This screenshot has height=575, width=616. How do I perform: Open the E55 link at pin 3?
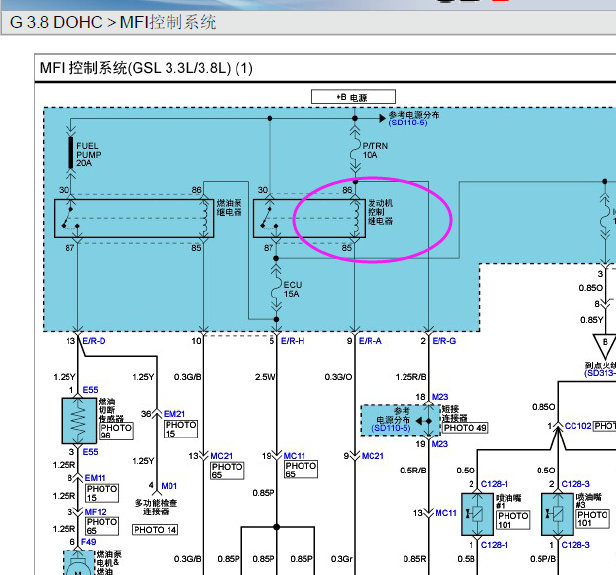[90, 452]
